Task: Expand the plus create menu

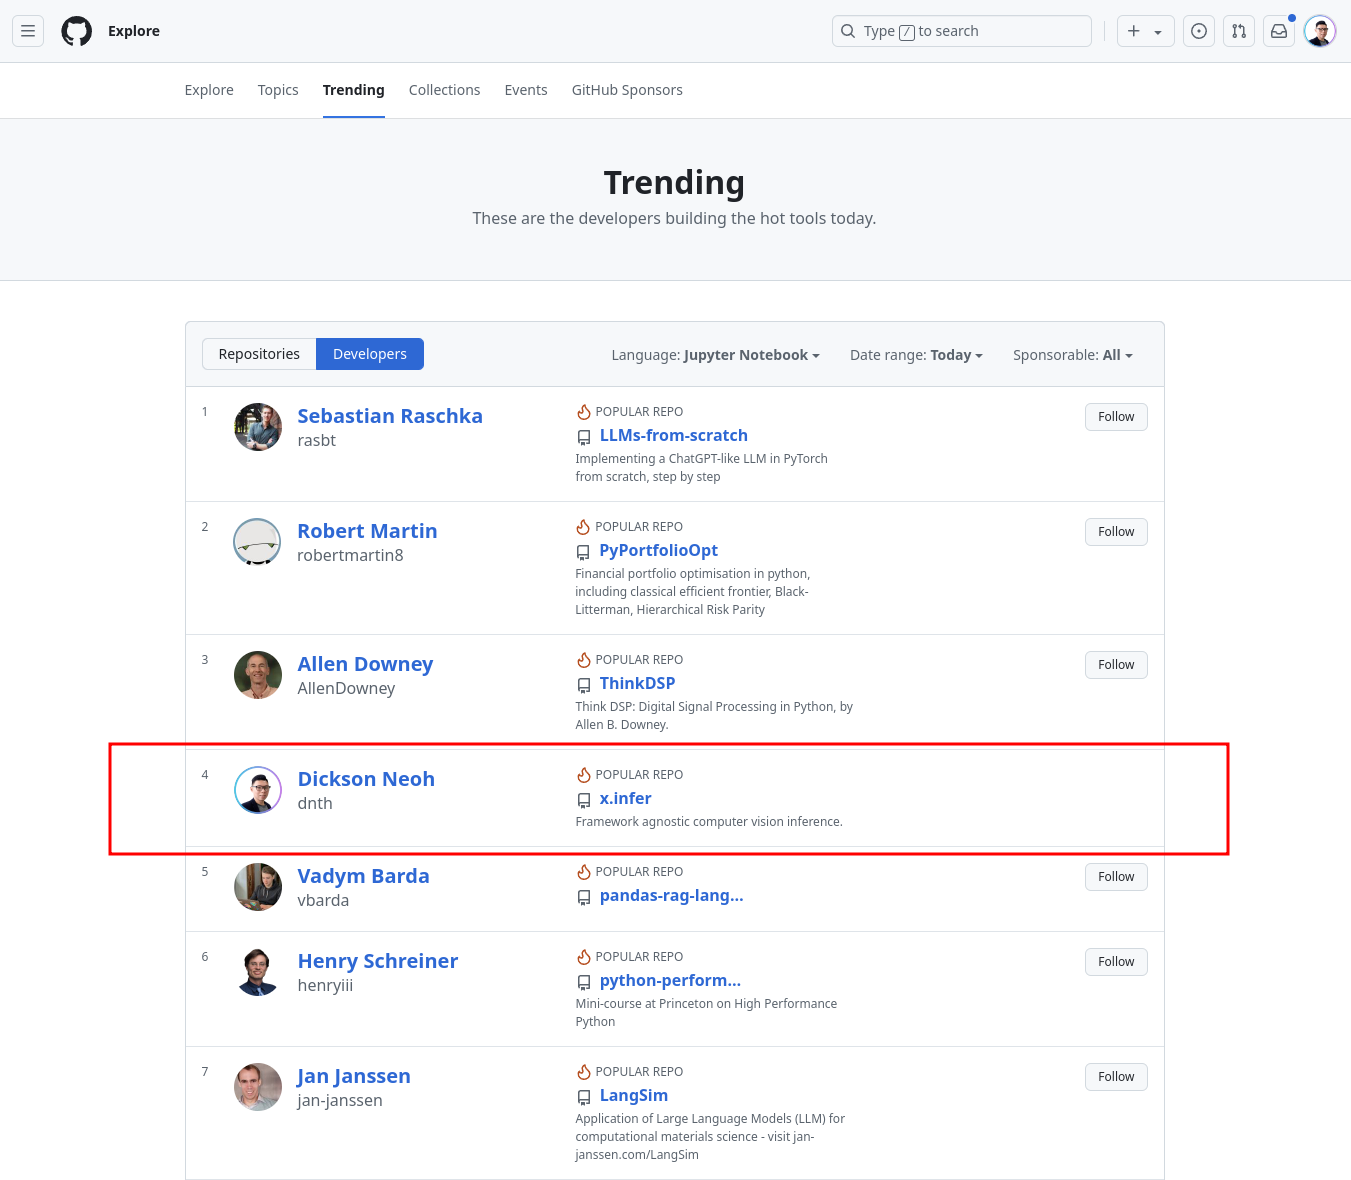Action: click(x=1144, y=31)
